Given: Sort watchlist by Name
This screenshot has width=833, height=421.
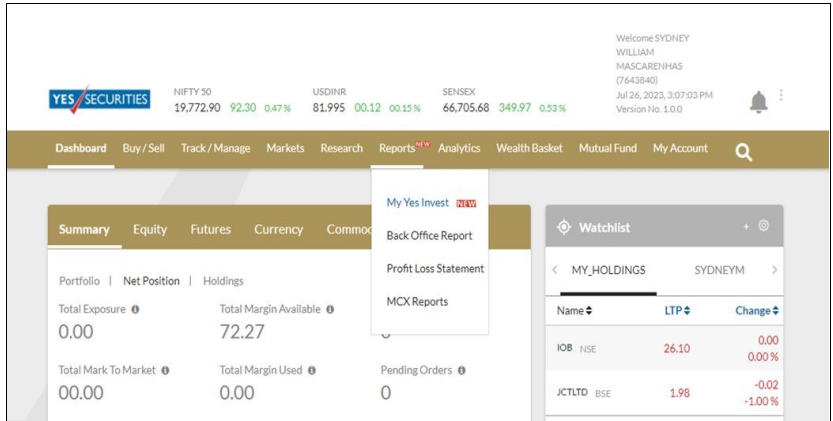Looking at the screenshot, I should click(x=574, y=310).
